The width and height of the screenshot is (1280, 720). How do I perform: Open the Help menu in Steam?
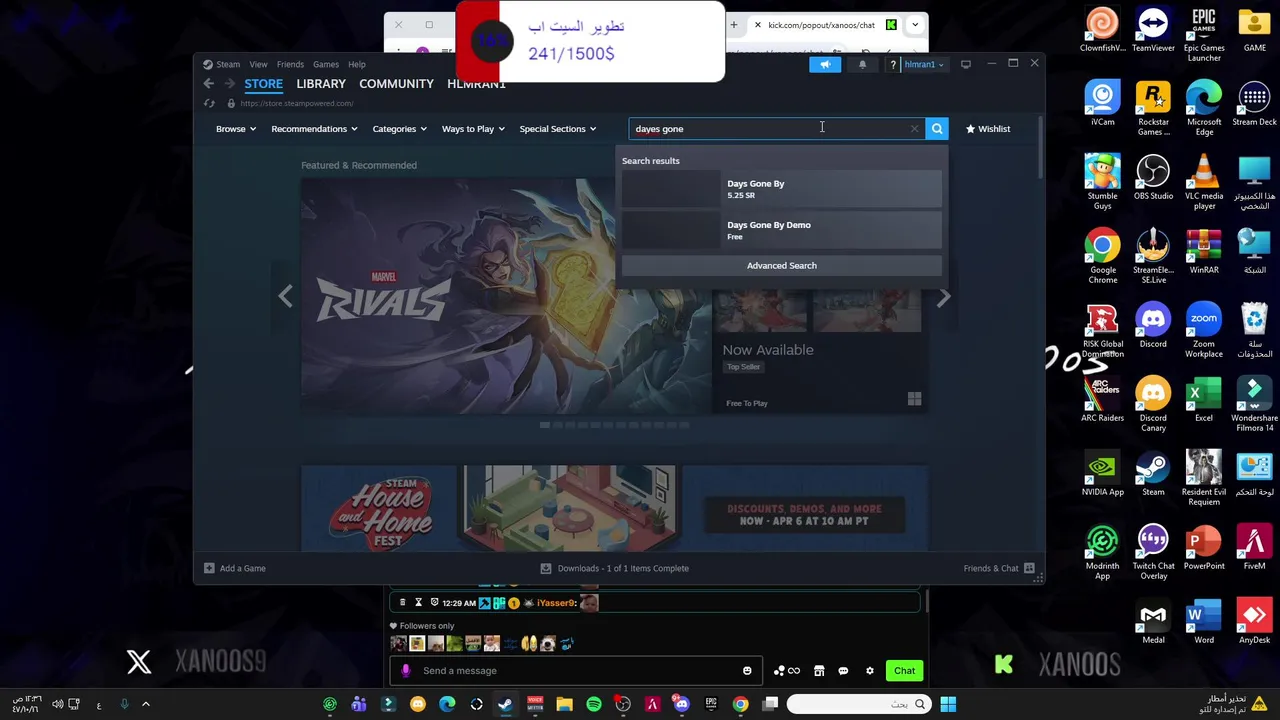coord(357,65)
